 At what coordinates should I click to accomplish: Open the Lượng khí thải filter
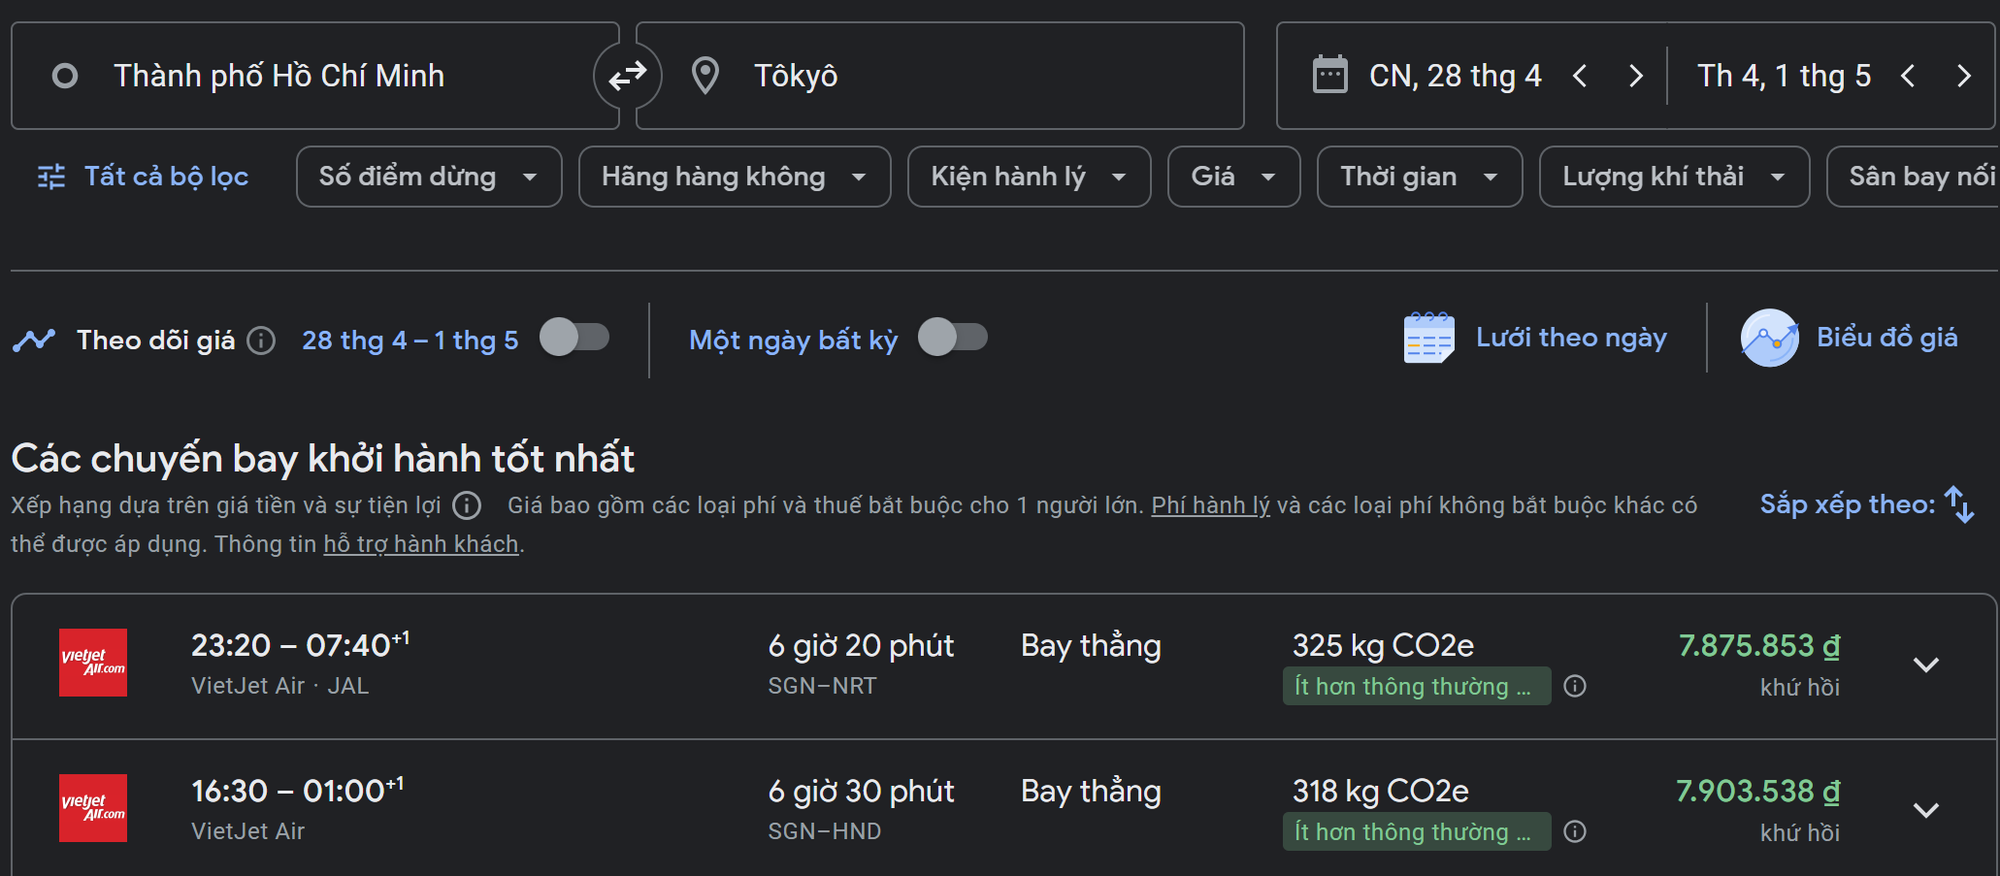1673,177
